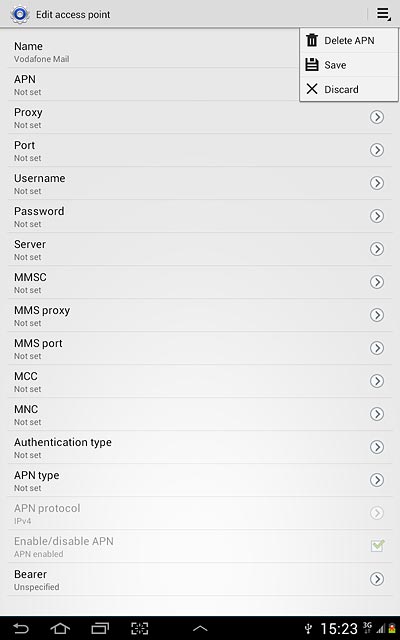Open the Username setting row
Image resolution: width=400 pixels, height=640 pixels.
(x=200, y=183)
